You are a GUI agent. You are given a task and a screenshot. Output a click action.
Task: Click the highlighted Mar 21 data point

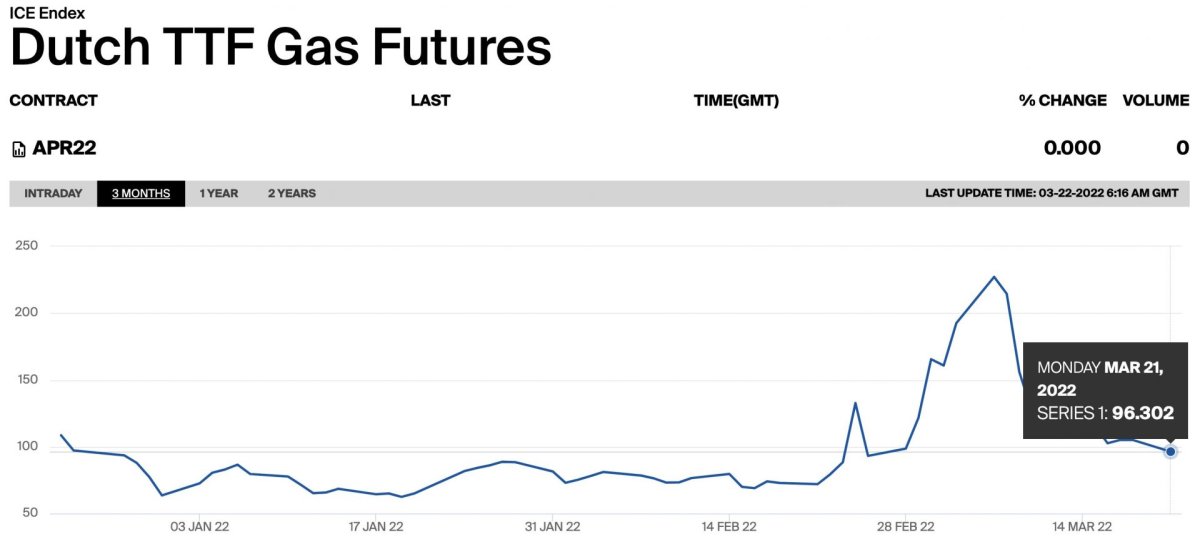[1170, 452]
